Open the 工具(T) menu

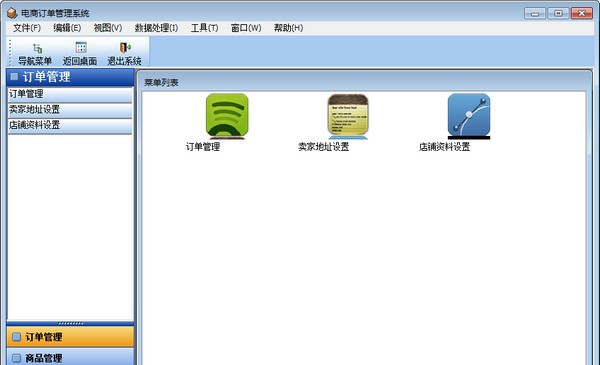(204, 28)
